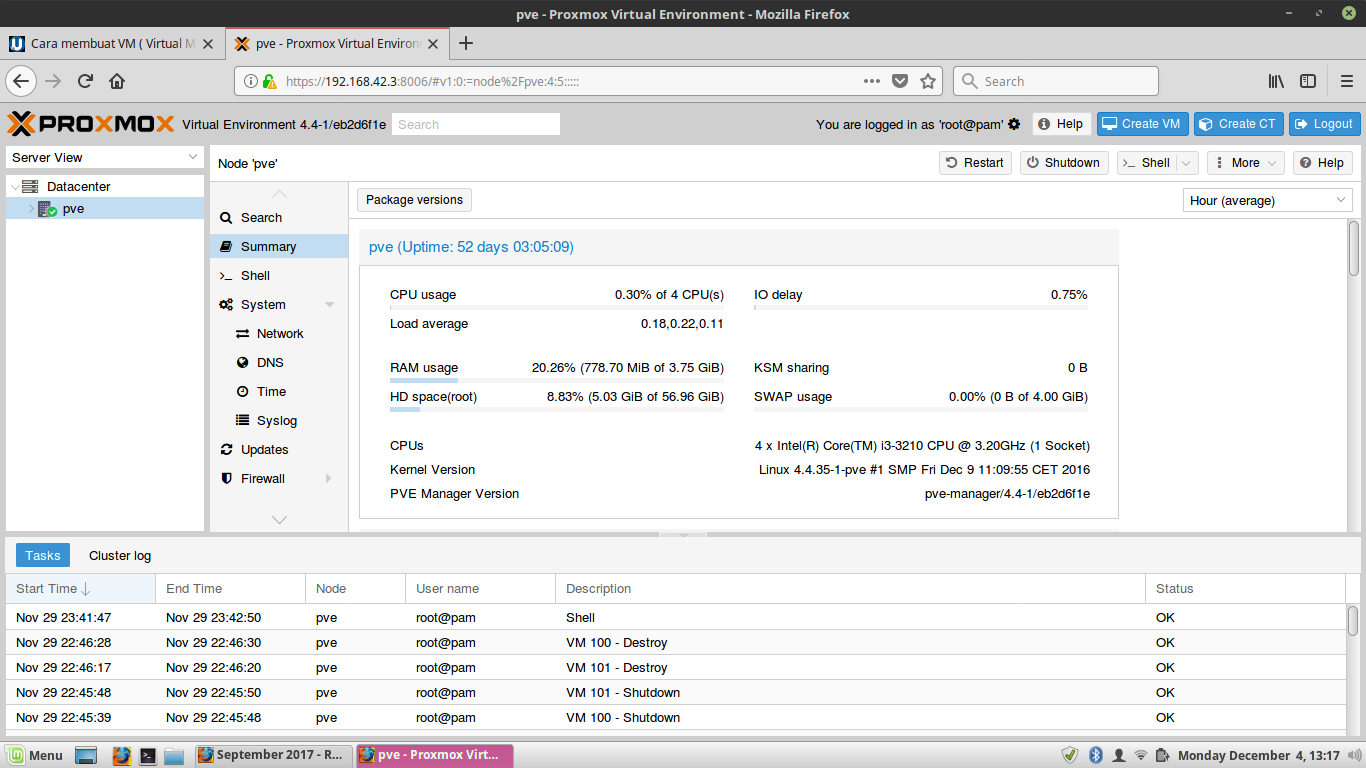This screenshot has width=1366, height=768.
Task: Click the Create CT button
Action: (x=1238, y=124)
